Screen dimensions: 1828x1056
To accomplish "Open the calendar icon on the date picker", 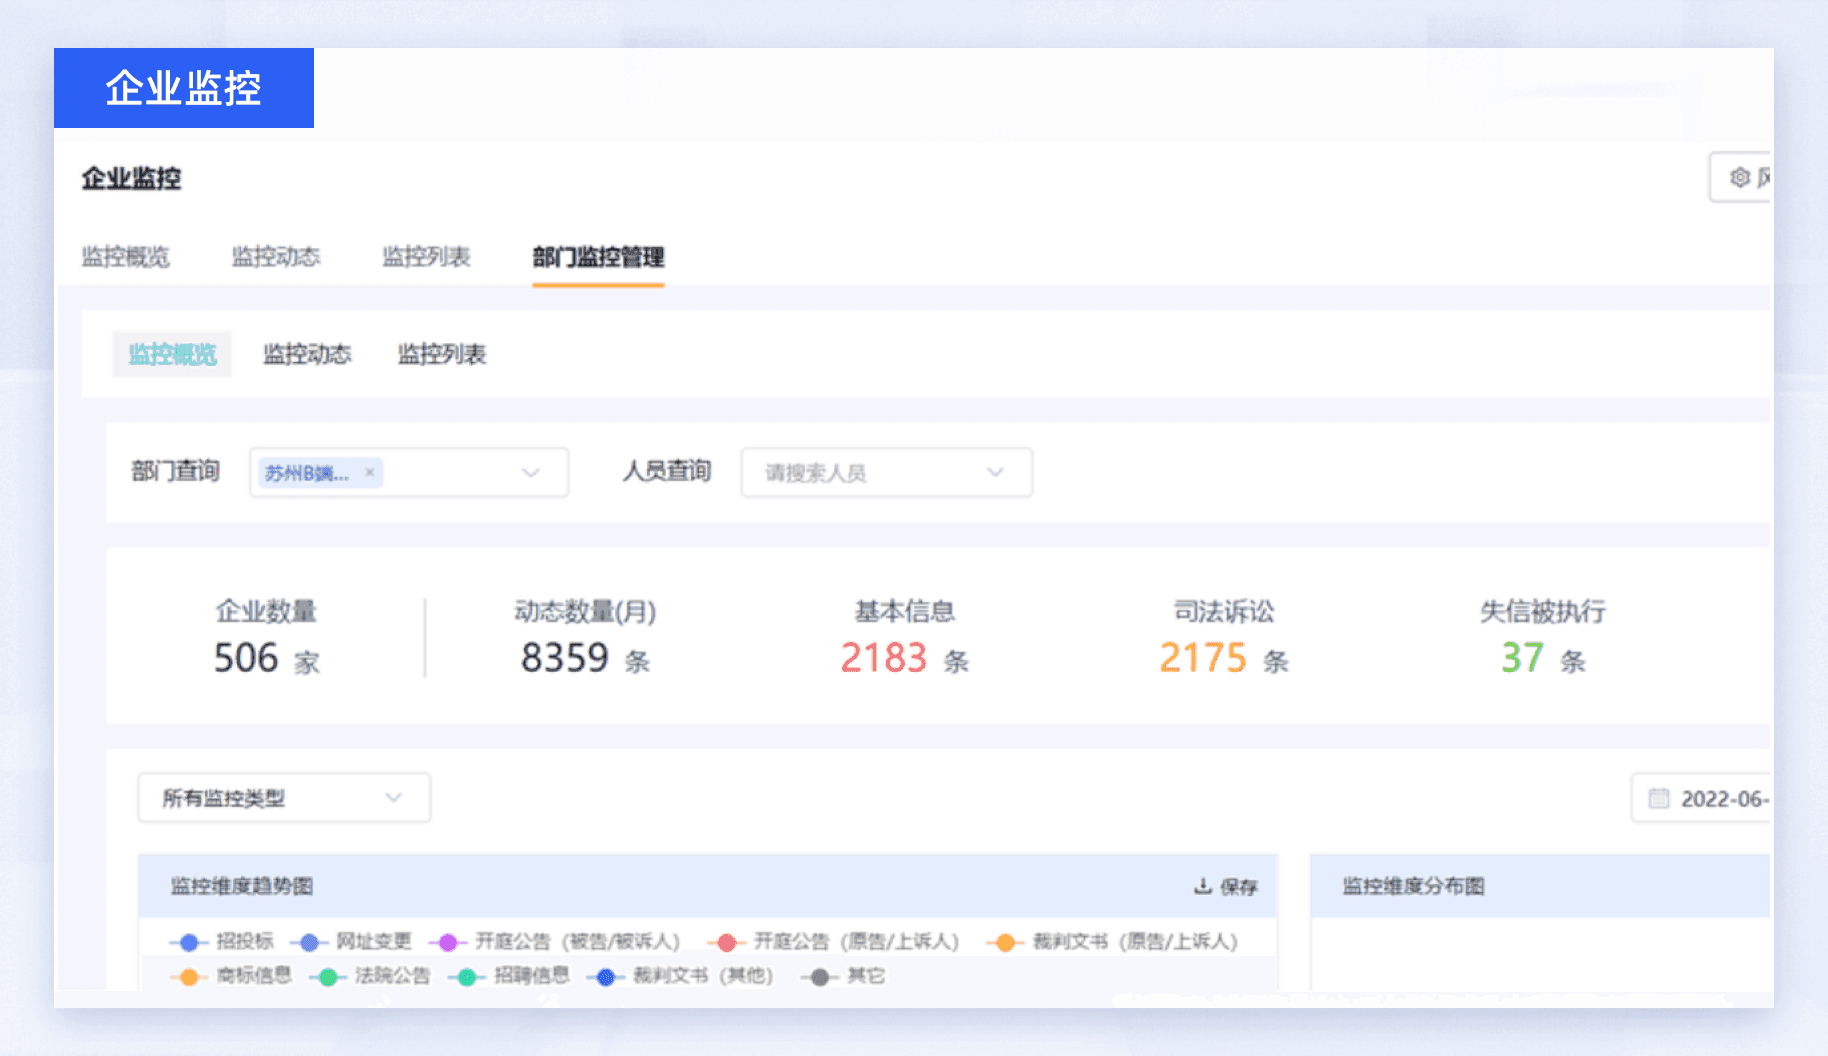I will click(1659, 797).
